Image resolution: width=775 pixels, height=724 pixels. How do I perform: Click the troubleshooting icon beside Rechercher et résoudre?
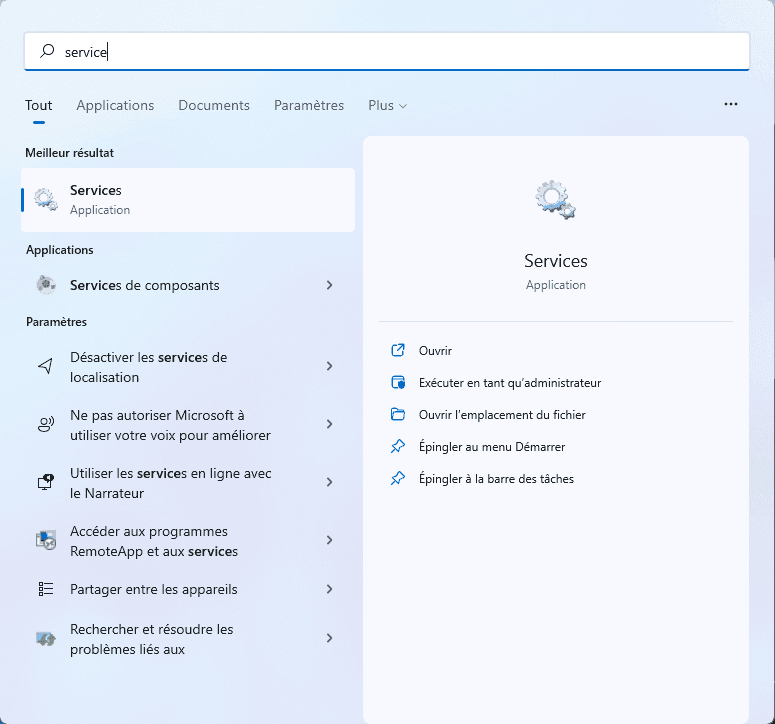46,639
